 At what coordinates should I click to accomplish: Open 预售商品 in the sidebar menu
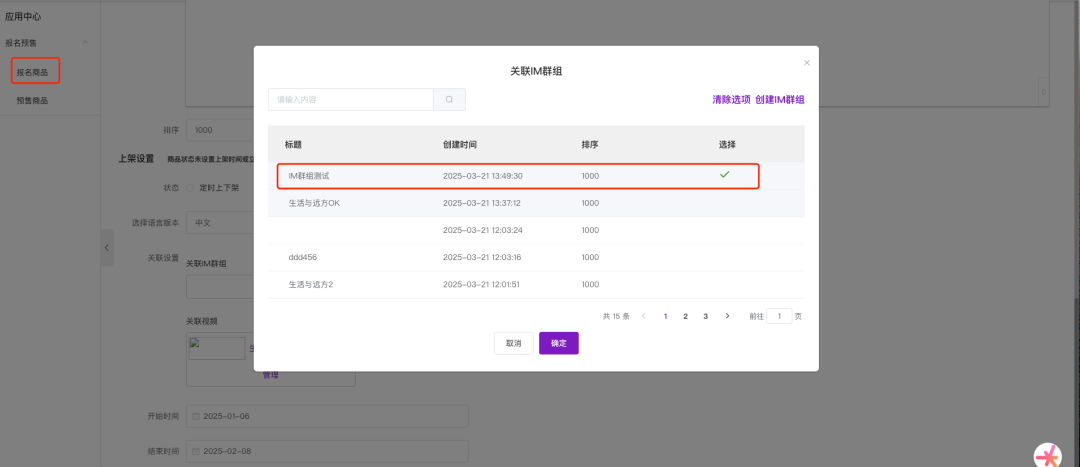(32, 100)
